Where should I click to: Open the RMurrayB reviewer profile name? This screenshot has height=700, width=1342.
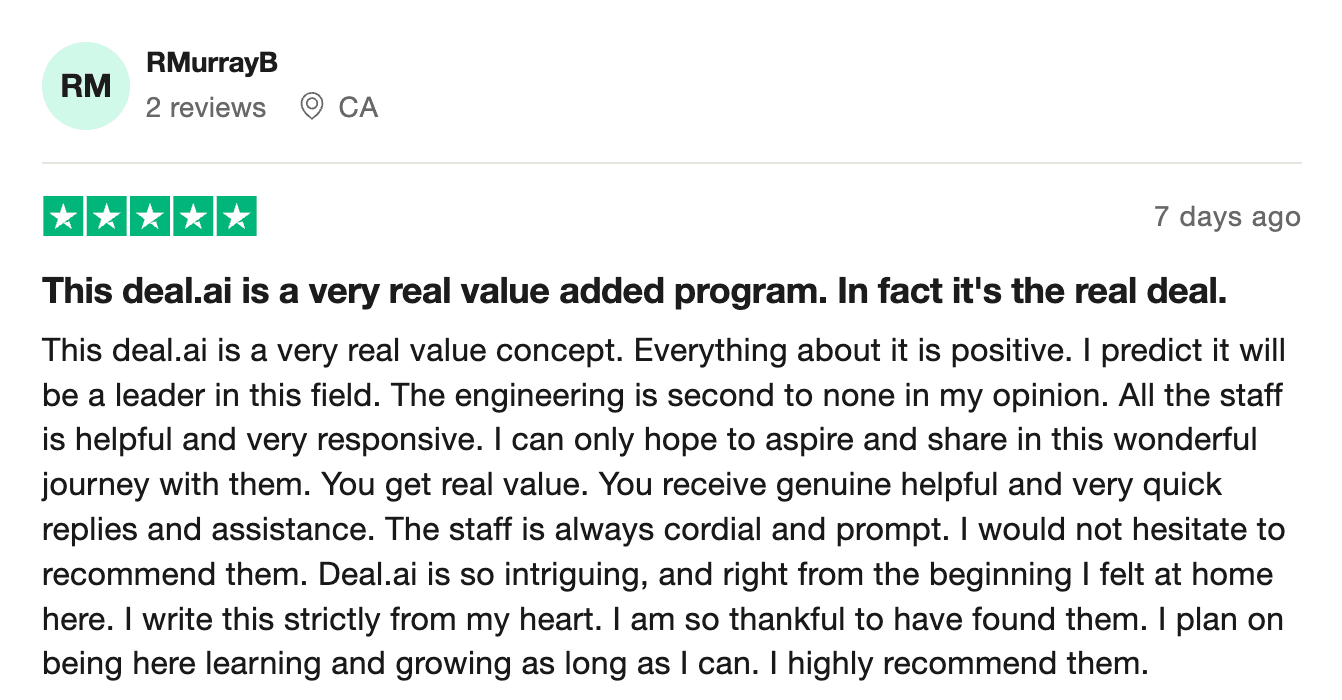coord(211,62)
